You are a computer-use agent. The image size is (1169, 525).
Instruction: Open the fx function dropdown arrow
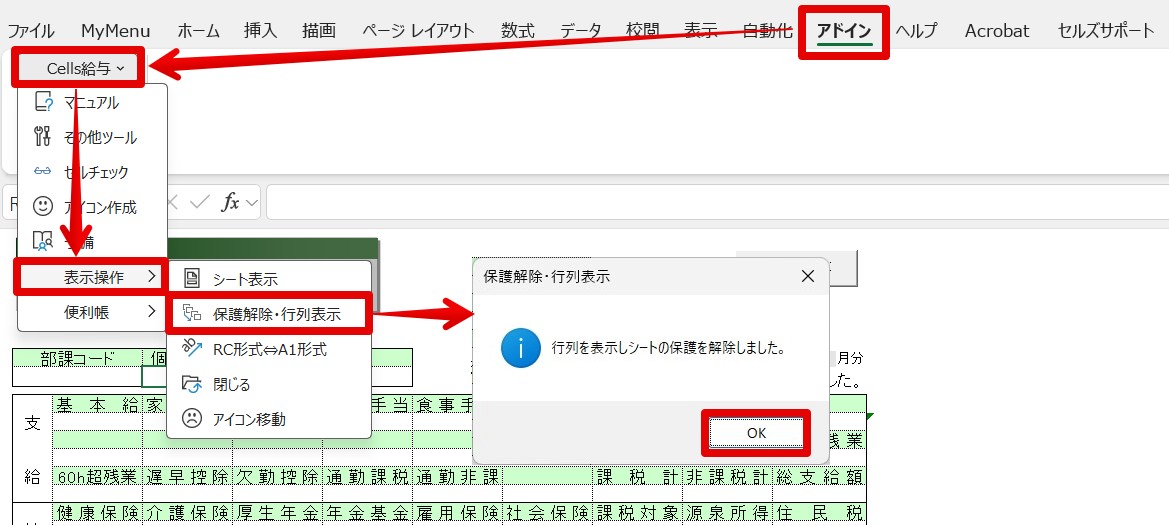[x=251, y=202]
